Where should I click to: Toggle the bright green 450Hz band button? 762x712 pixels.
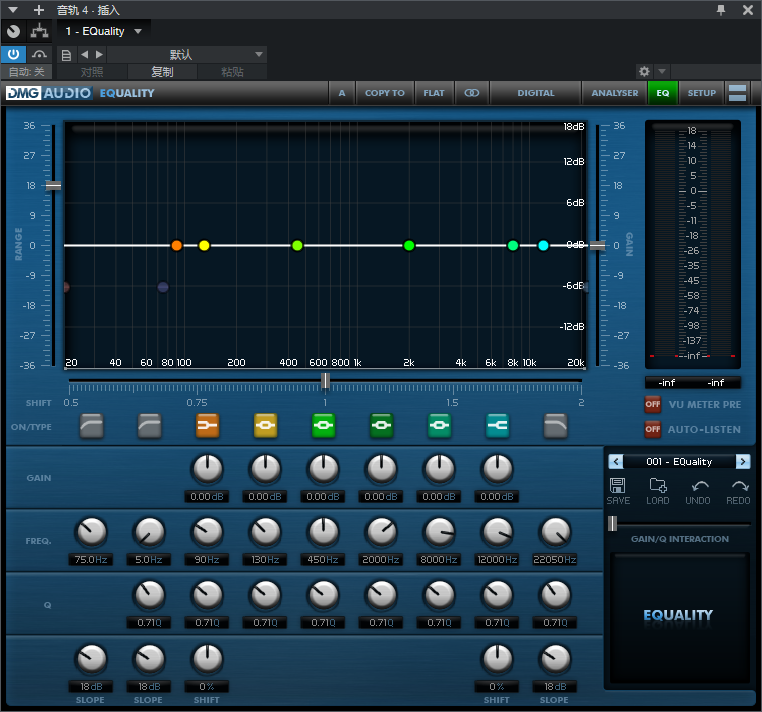pyautogui.click(x=323, y=426)
